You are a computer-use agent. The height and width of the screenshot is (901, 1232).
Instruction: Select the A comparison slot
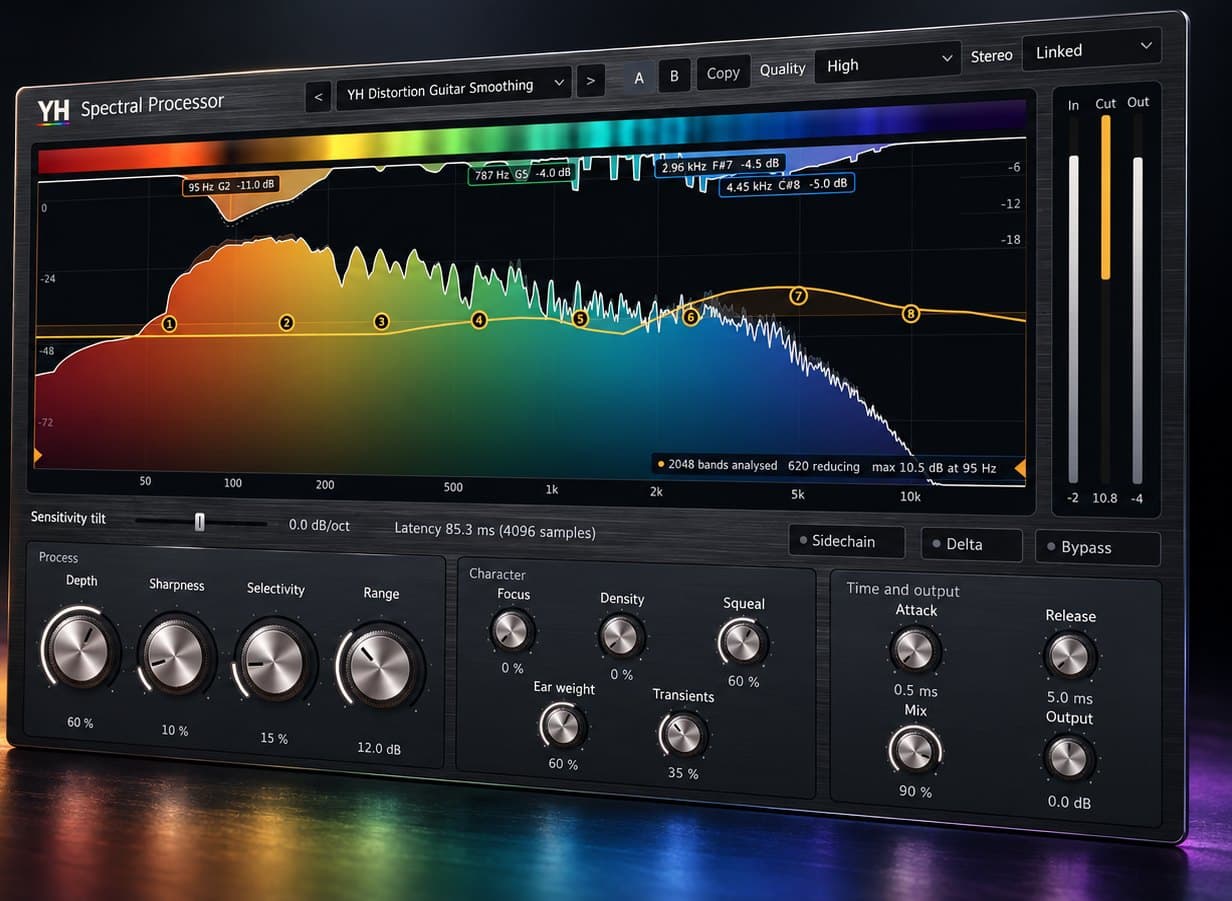639,77
